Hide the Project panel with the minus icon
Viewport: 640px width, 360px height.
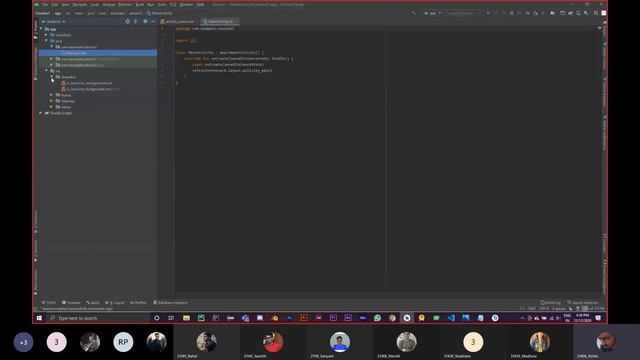[x=153, y=21]
